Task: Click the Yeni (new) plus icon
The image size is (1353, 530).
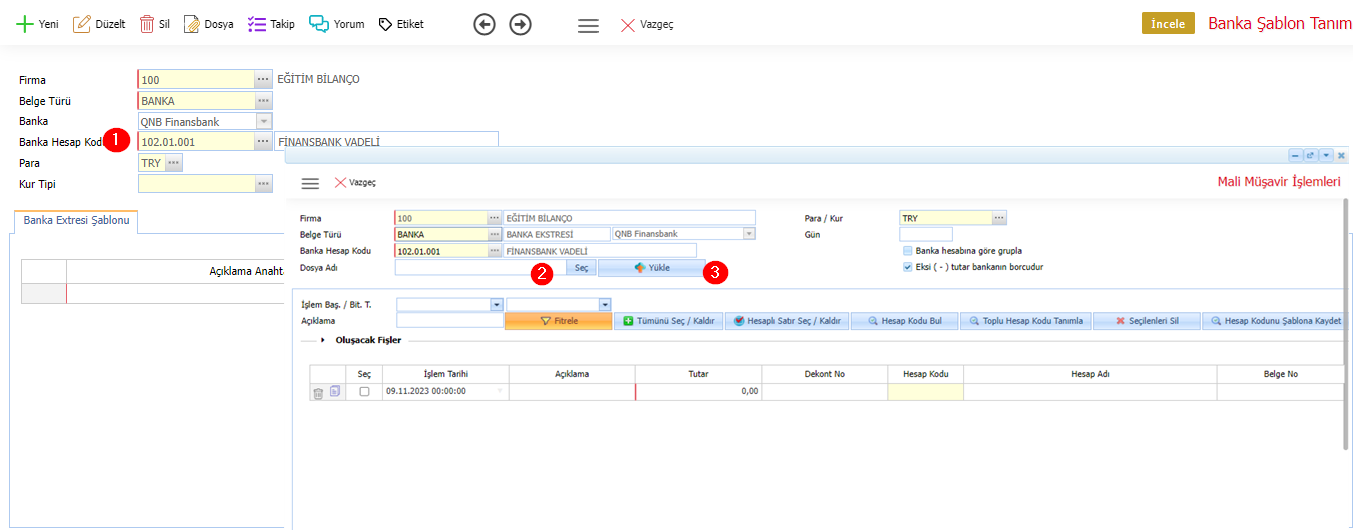Action: [x=25, y=24]
